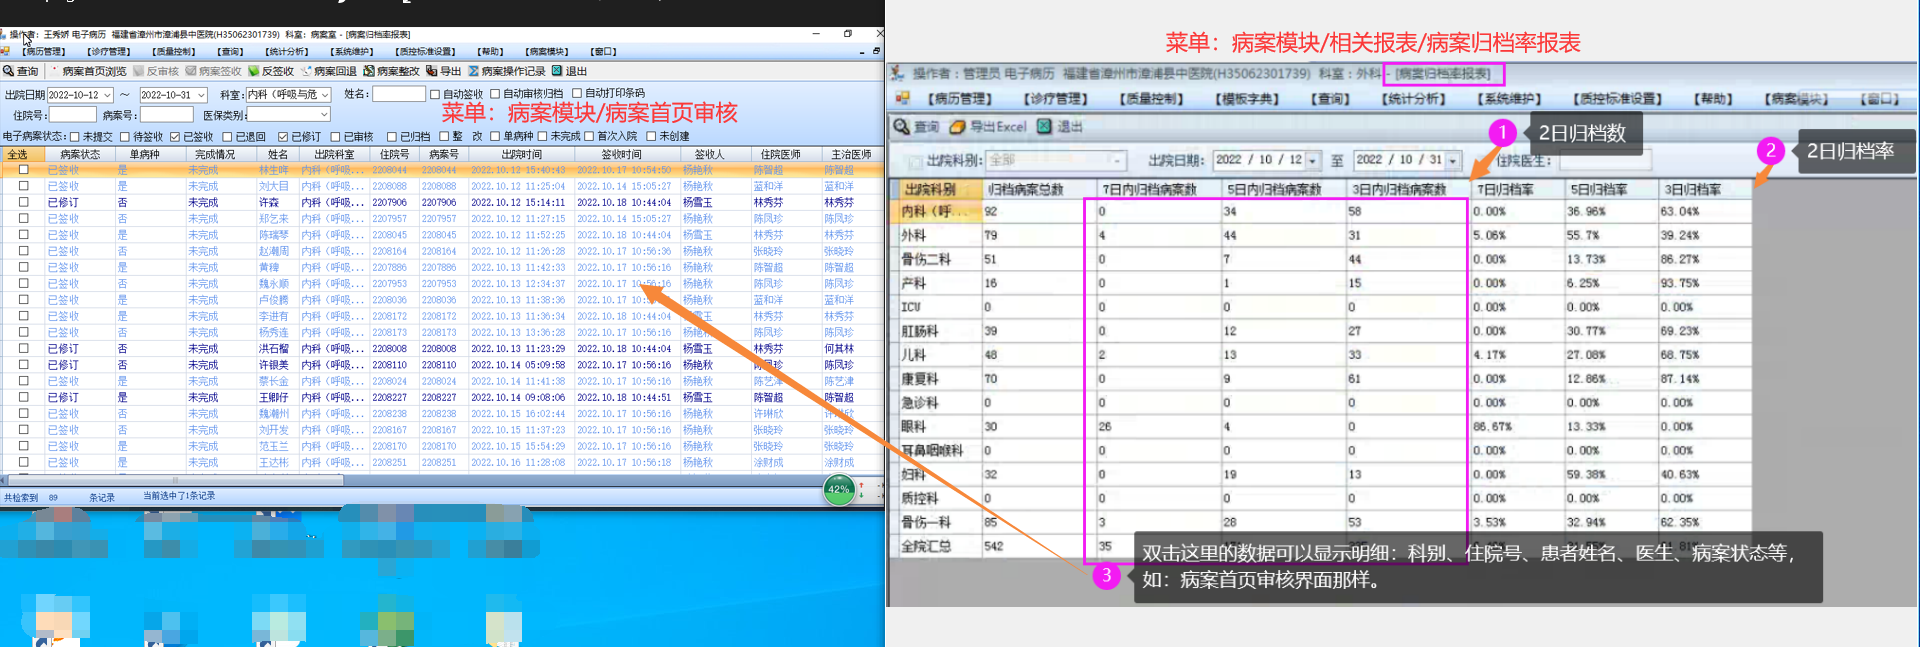This screenshot has height=647, width=1920.
Task: Click the 查询 magnifier in the report window
Action: click(901, 127)
